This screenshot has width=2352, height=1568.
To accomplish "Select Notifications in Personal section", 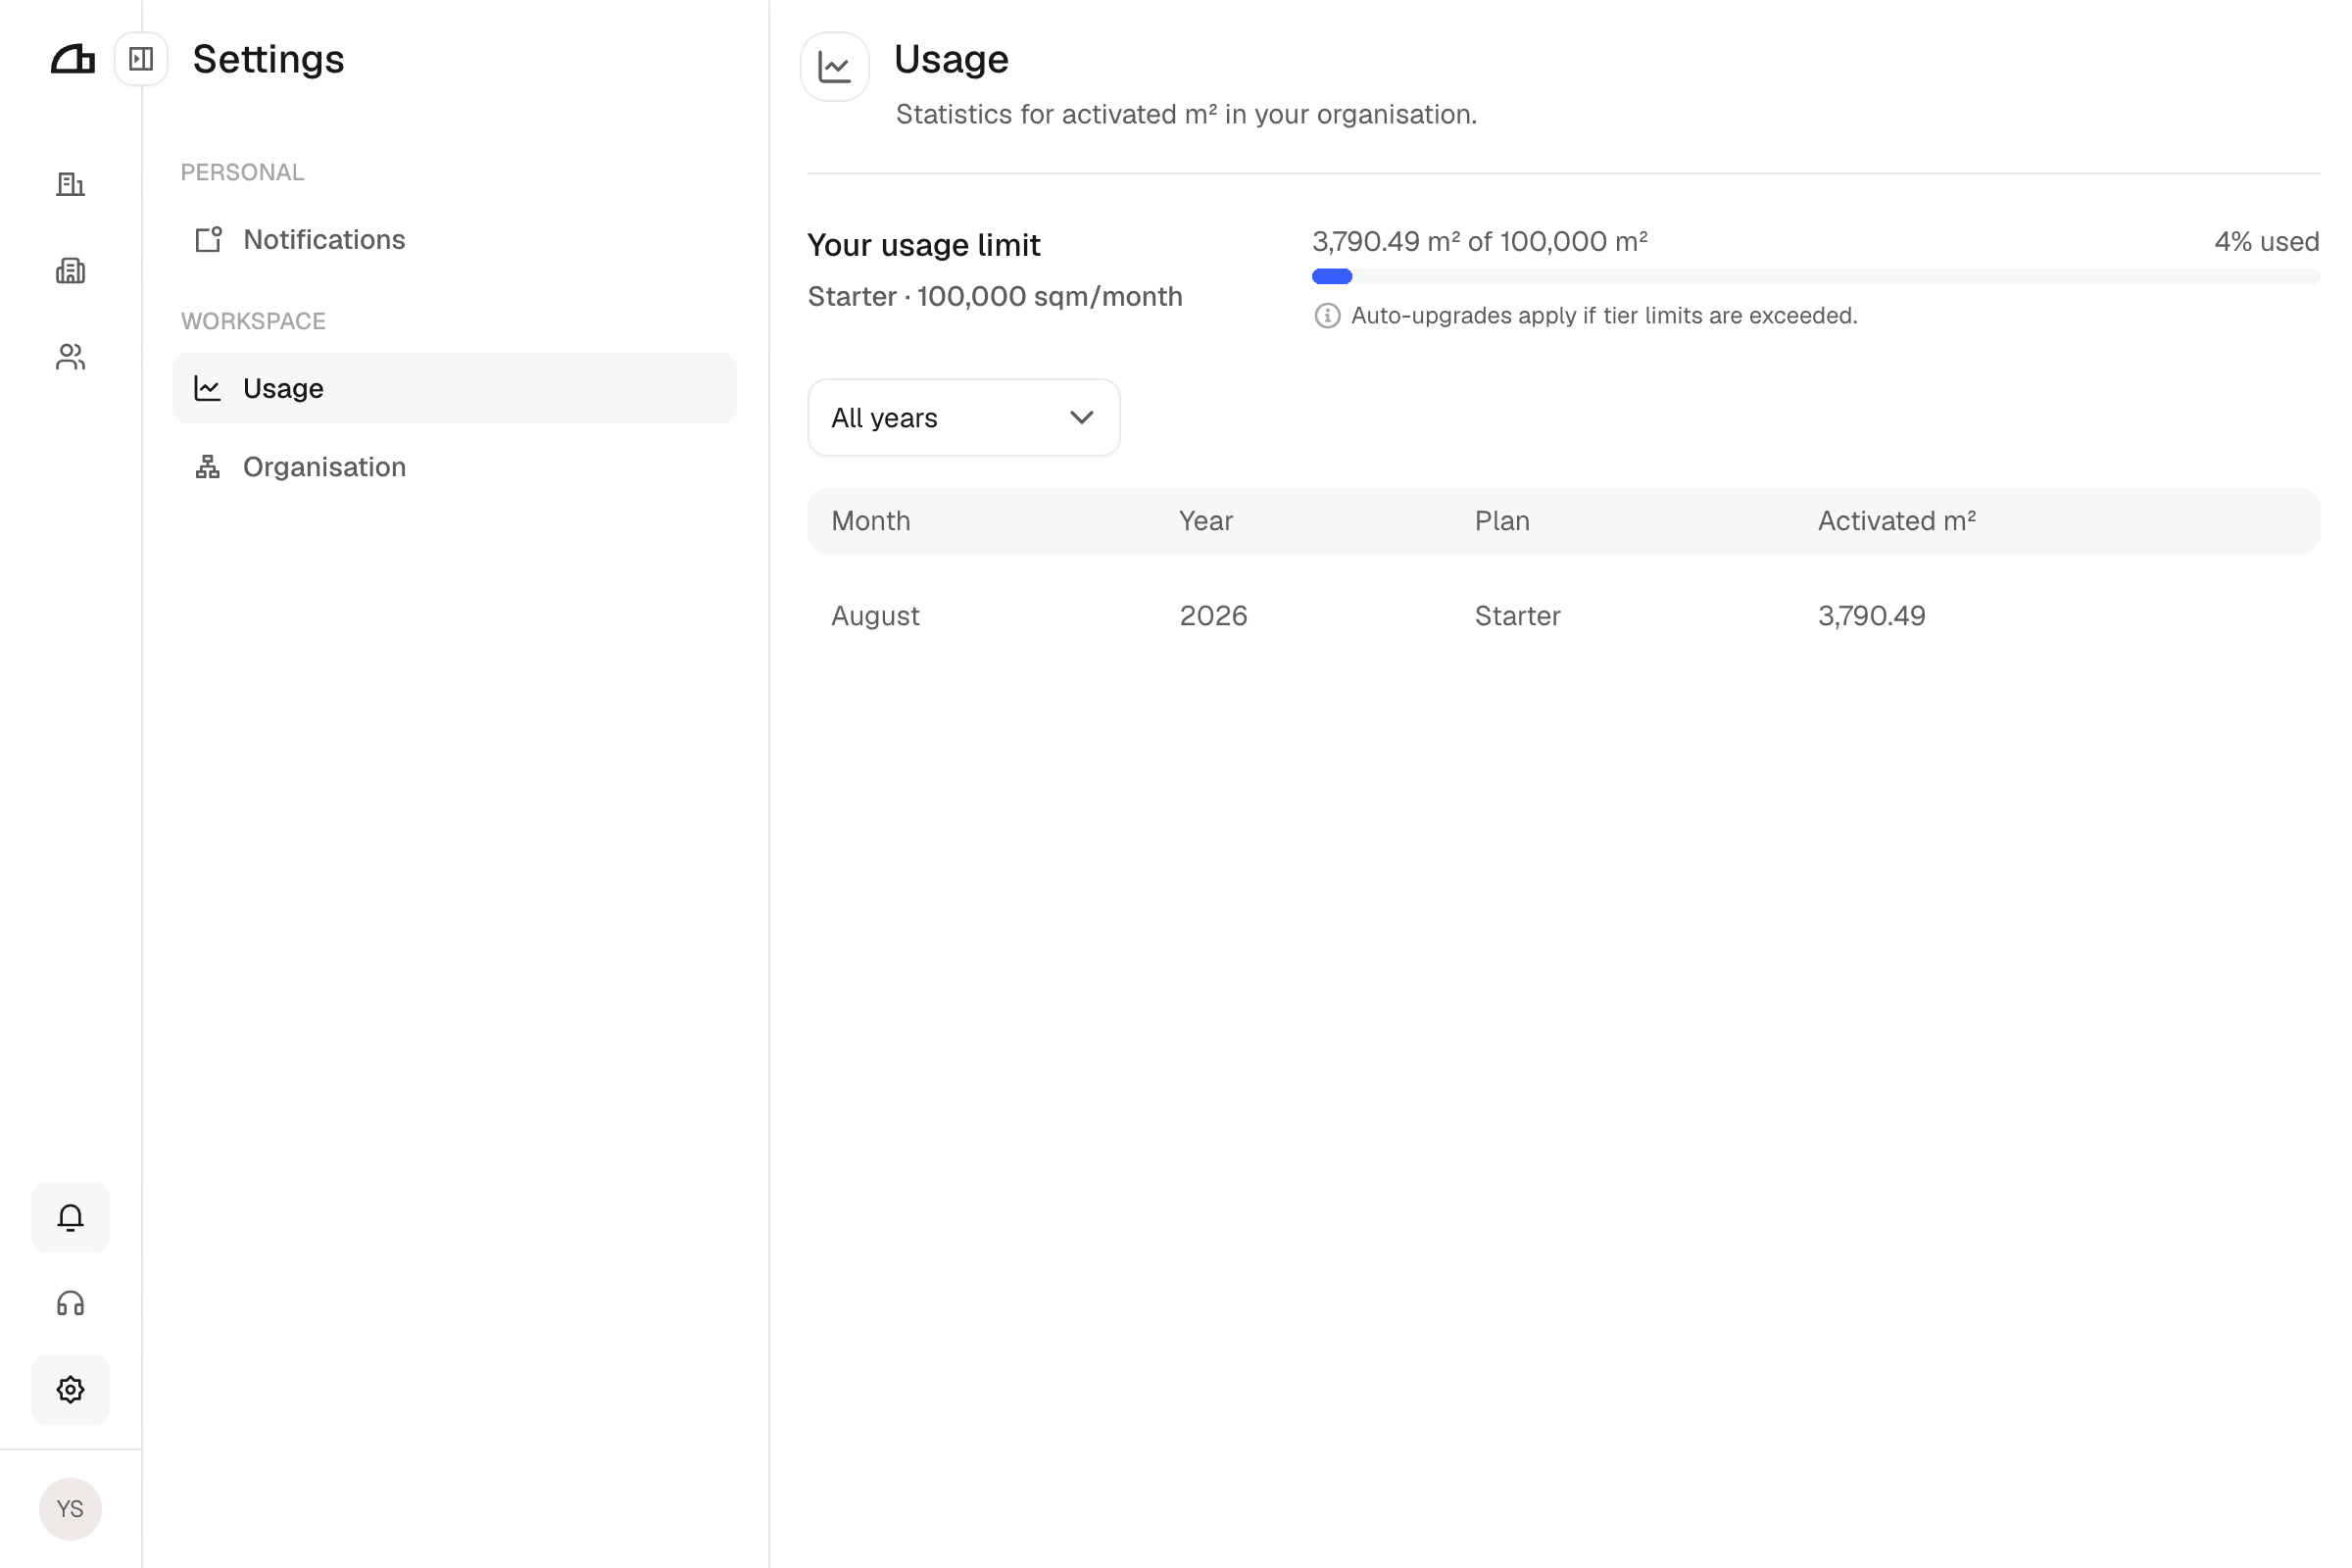I will [x=454, y=240].
